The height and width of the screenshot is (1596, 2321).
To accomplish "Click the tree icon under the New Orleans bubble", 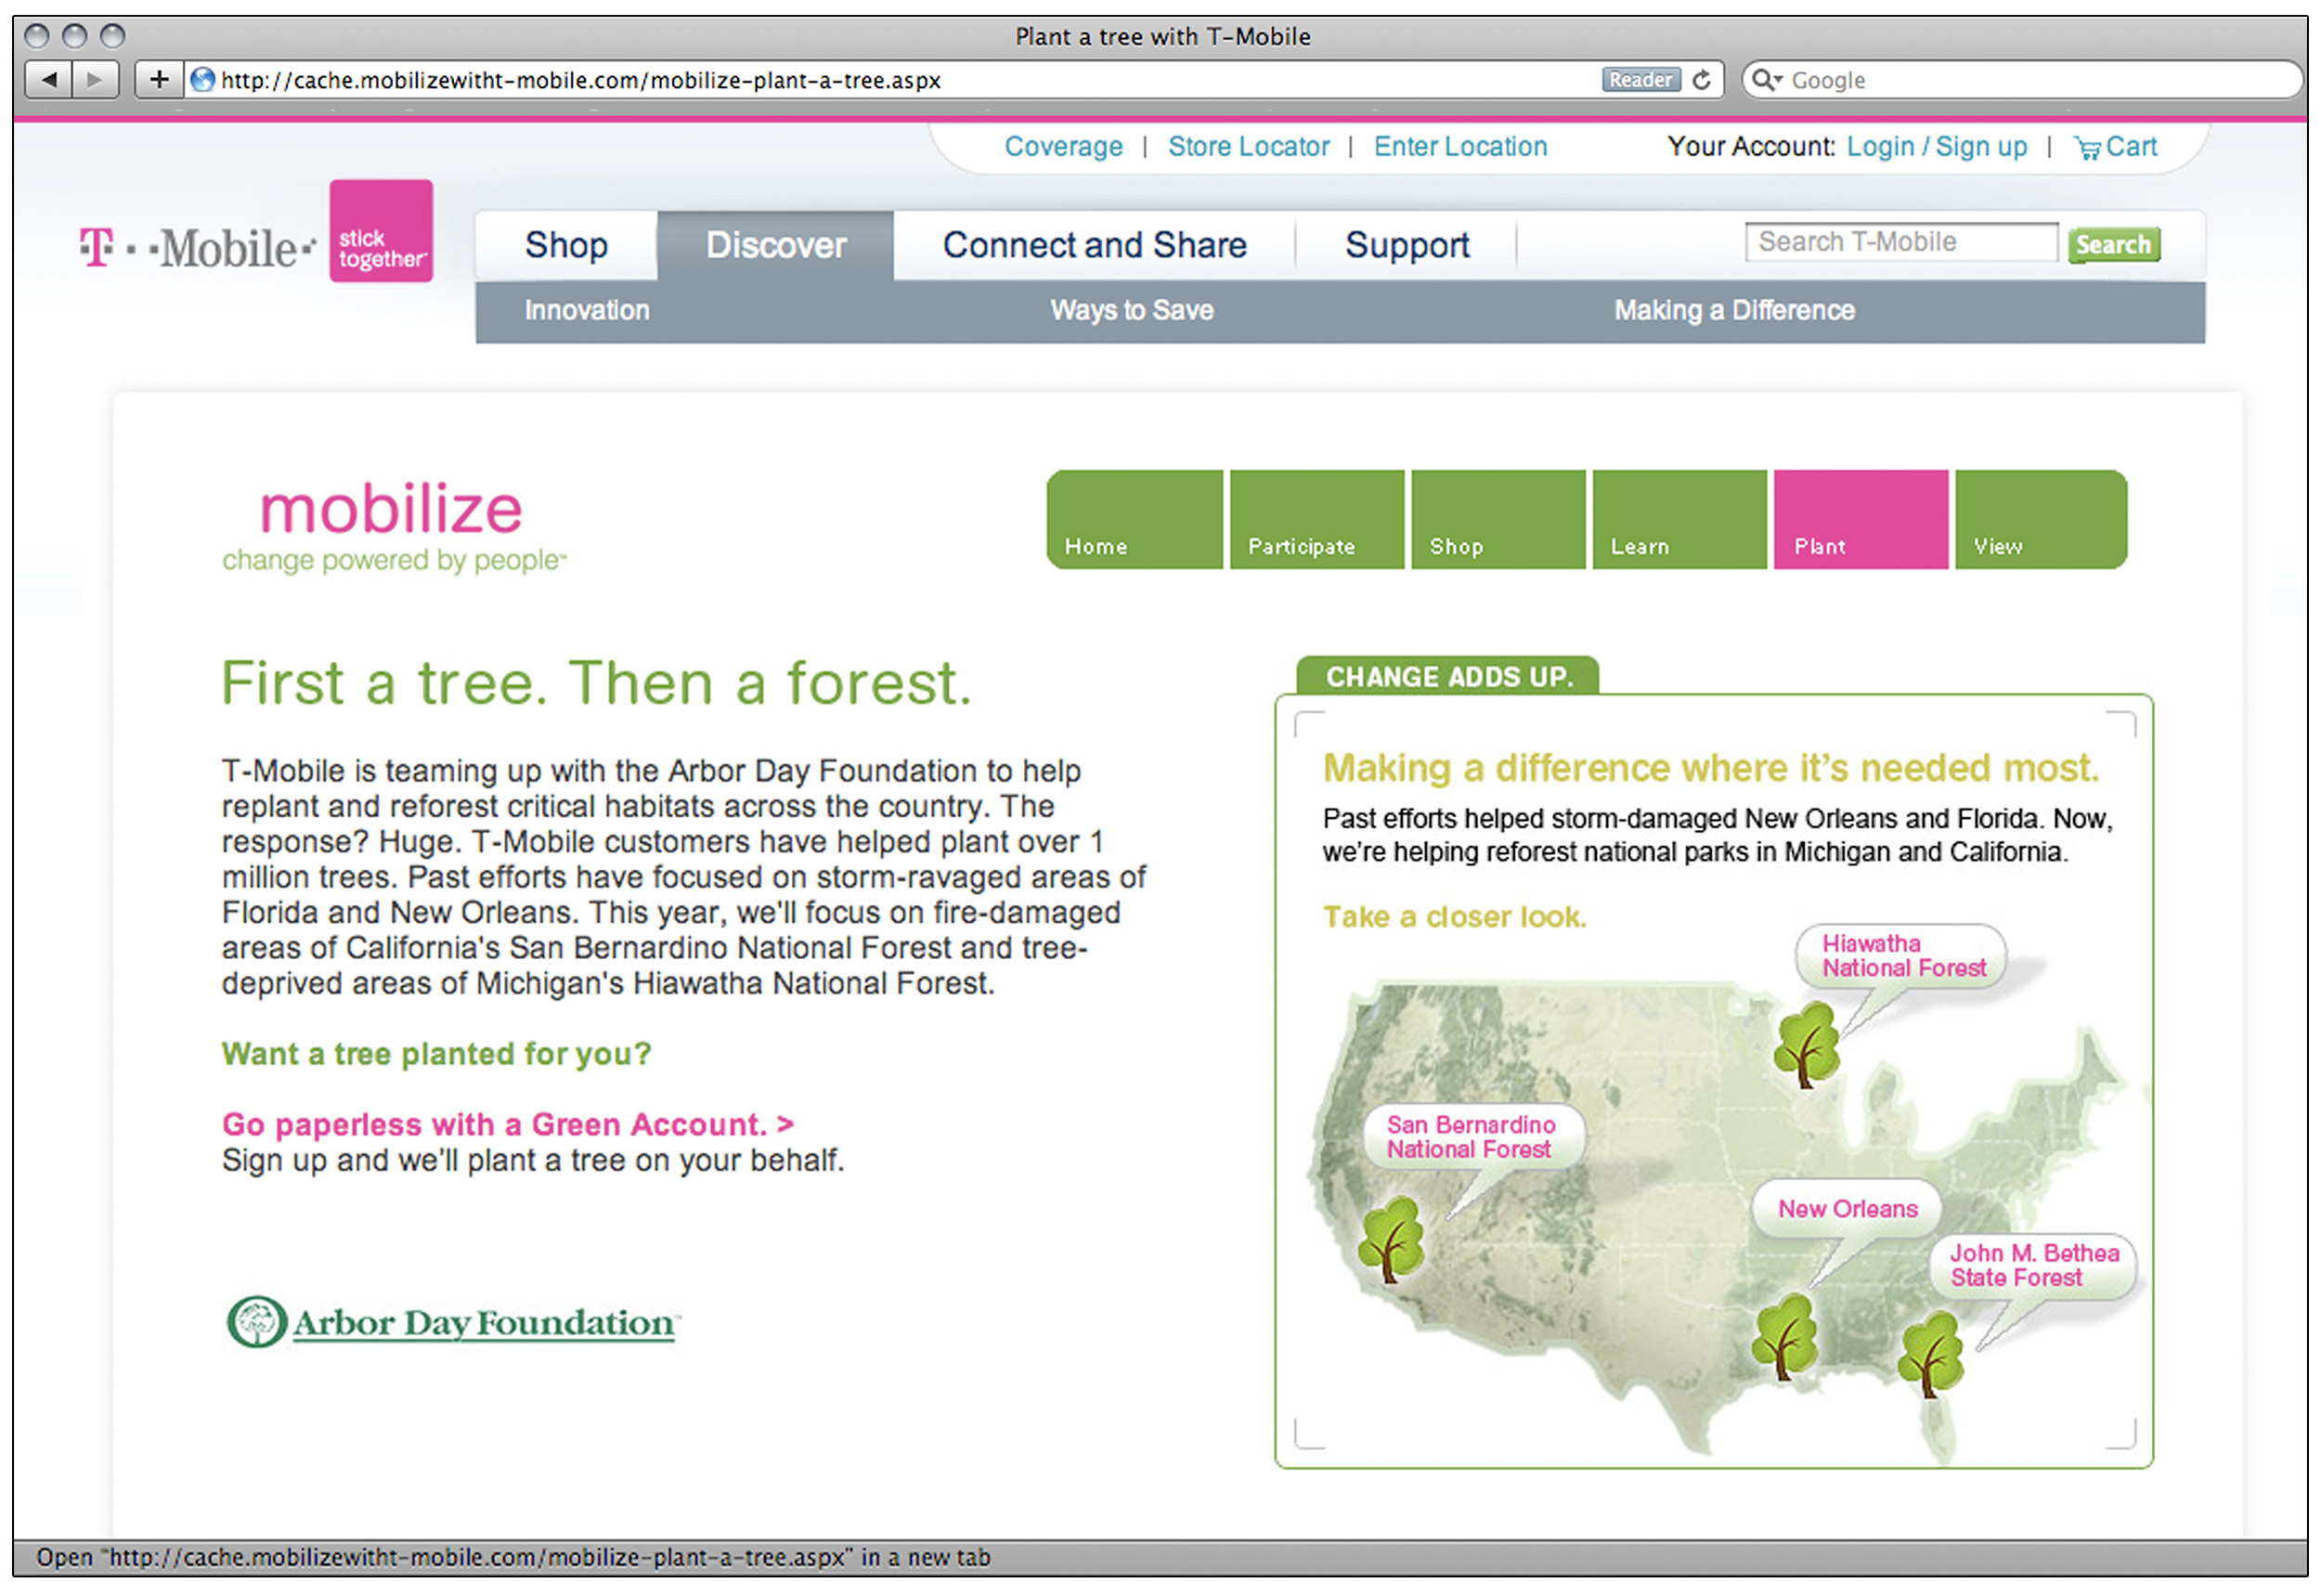I will (1785, 1337).
